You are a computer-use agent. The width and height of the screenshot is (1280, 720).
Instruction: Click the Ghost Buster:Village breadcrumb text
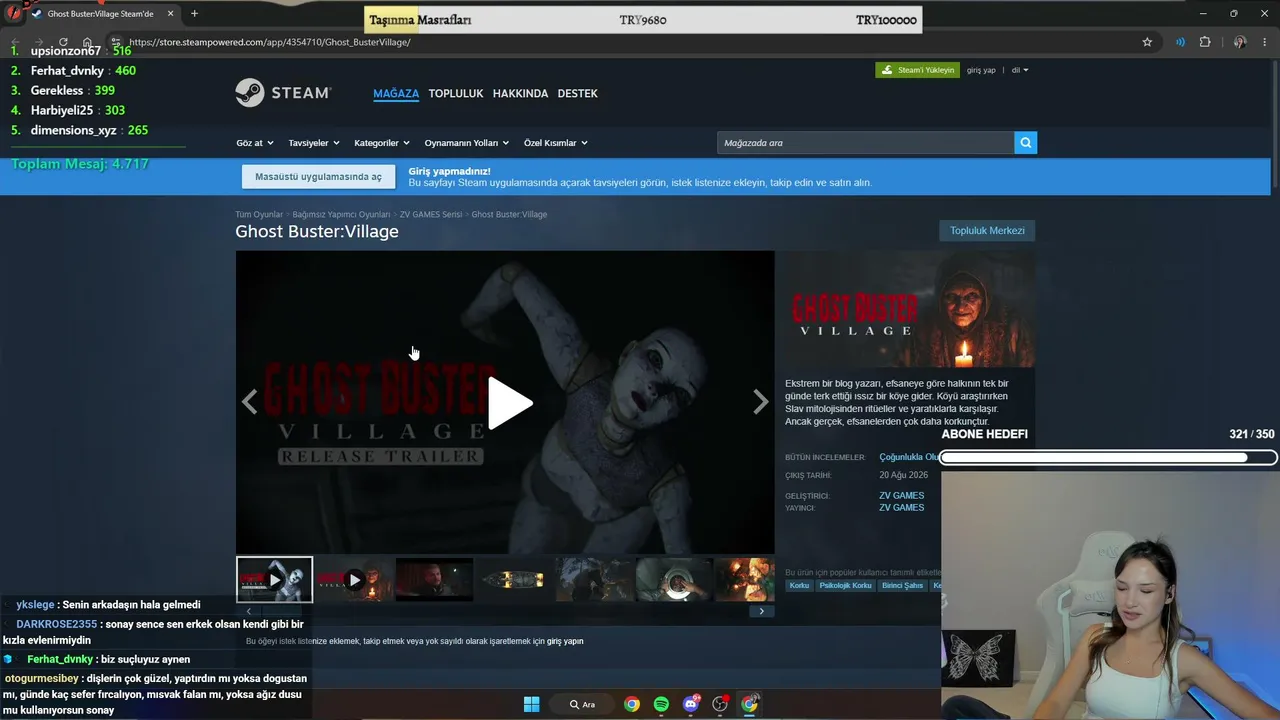pos(509,214)
